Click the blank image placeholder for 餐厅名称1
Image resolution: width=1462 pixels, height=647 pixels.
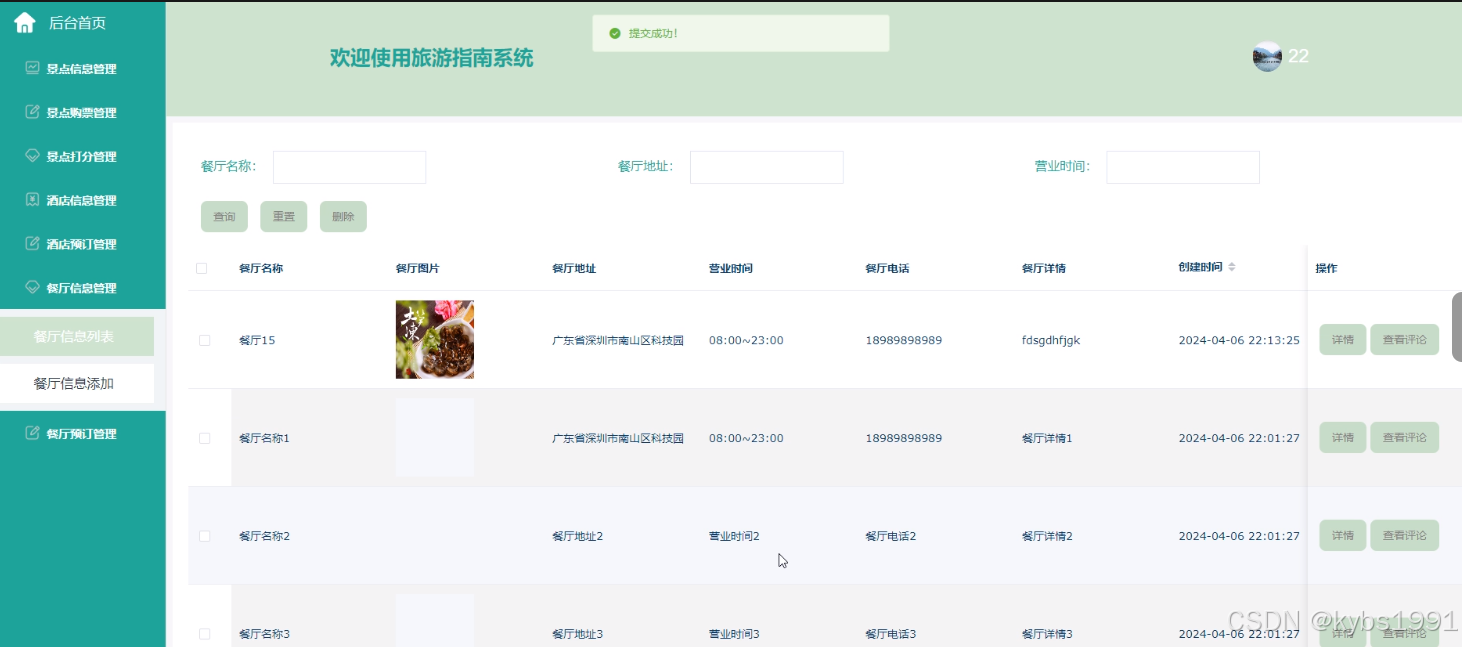[435, 437]
